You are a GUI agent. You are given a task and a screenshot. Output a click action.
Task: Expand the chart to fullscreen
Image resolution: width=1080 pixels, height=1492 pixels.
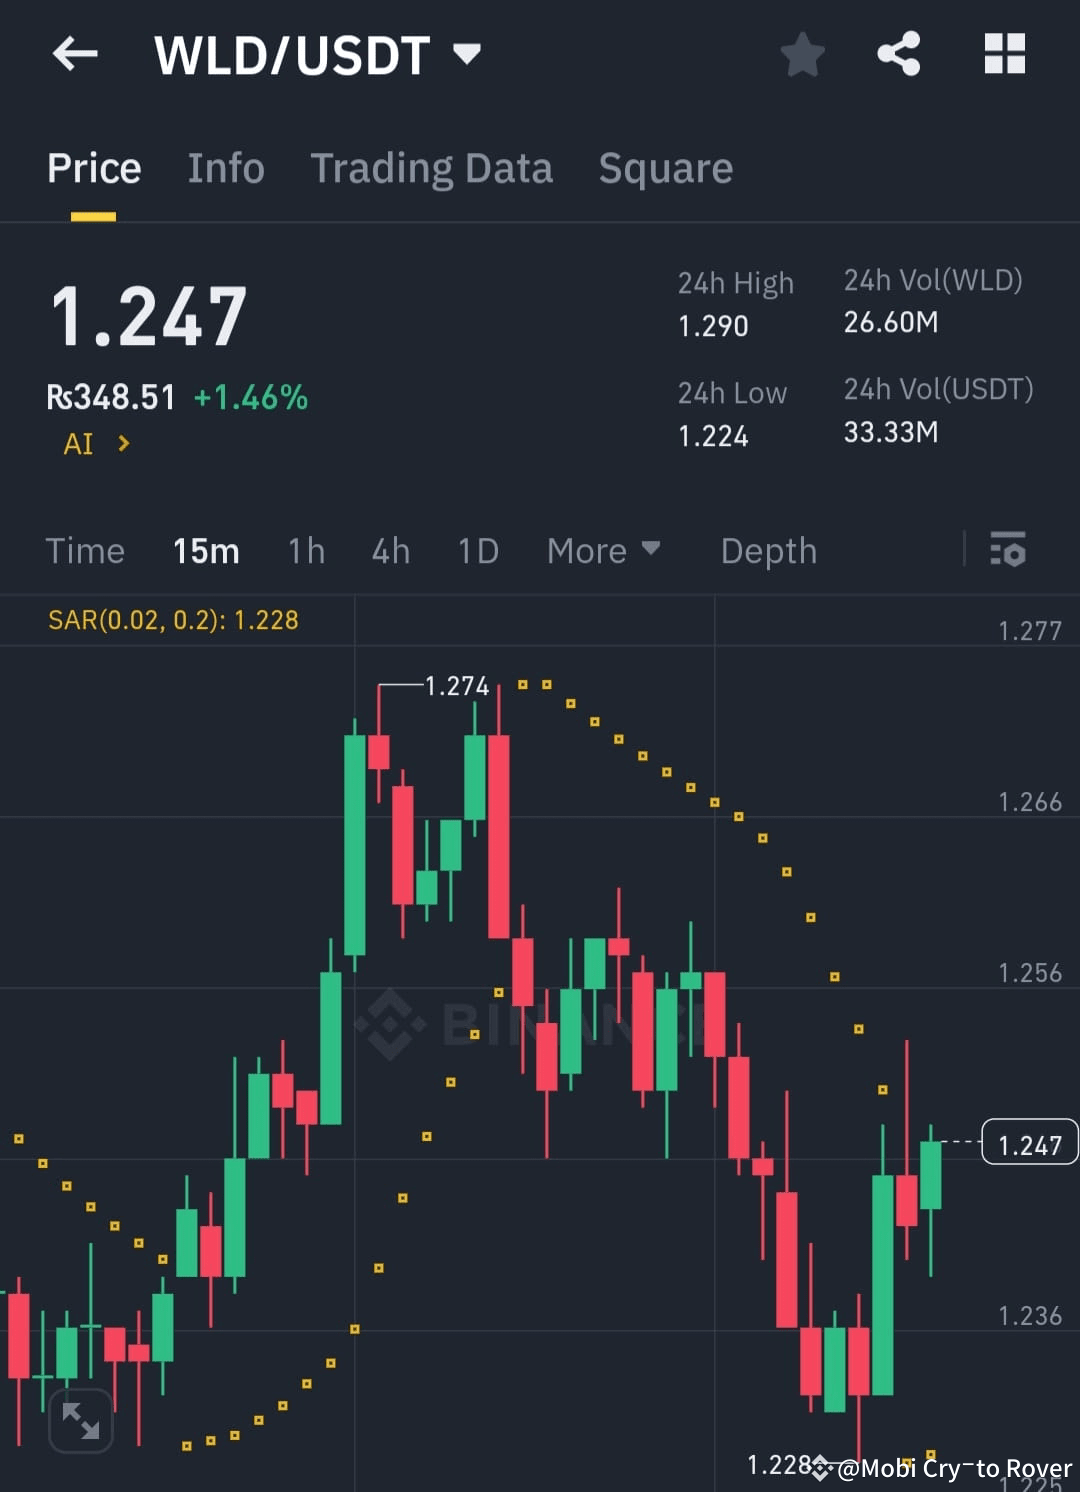(80, 1419)
